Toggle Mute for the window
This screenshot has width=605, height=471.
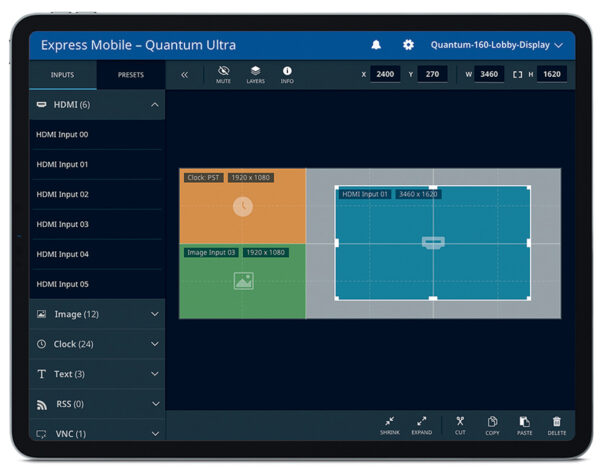coord(223,74)
